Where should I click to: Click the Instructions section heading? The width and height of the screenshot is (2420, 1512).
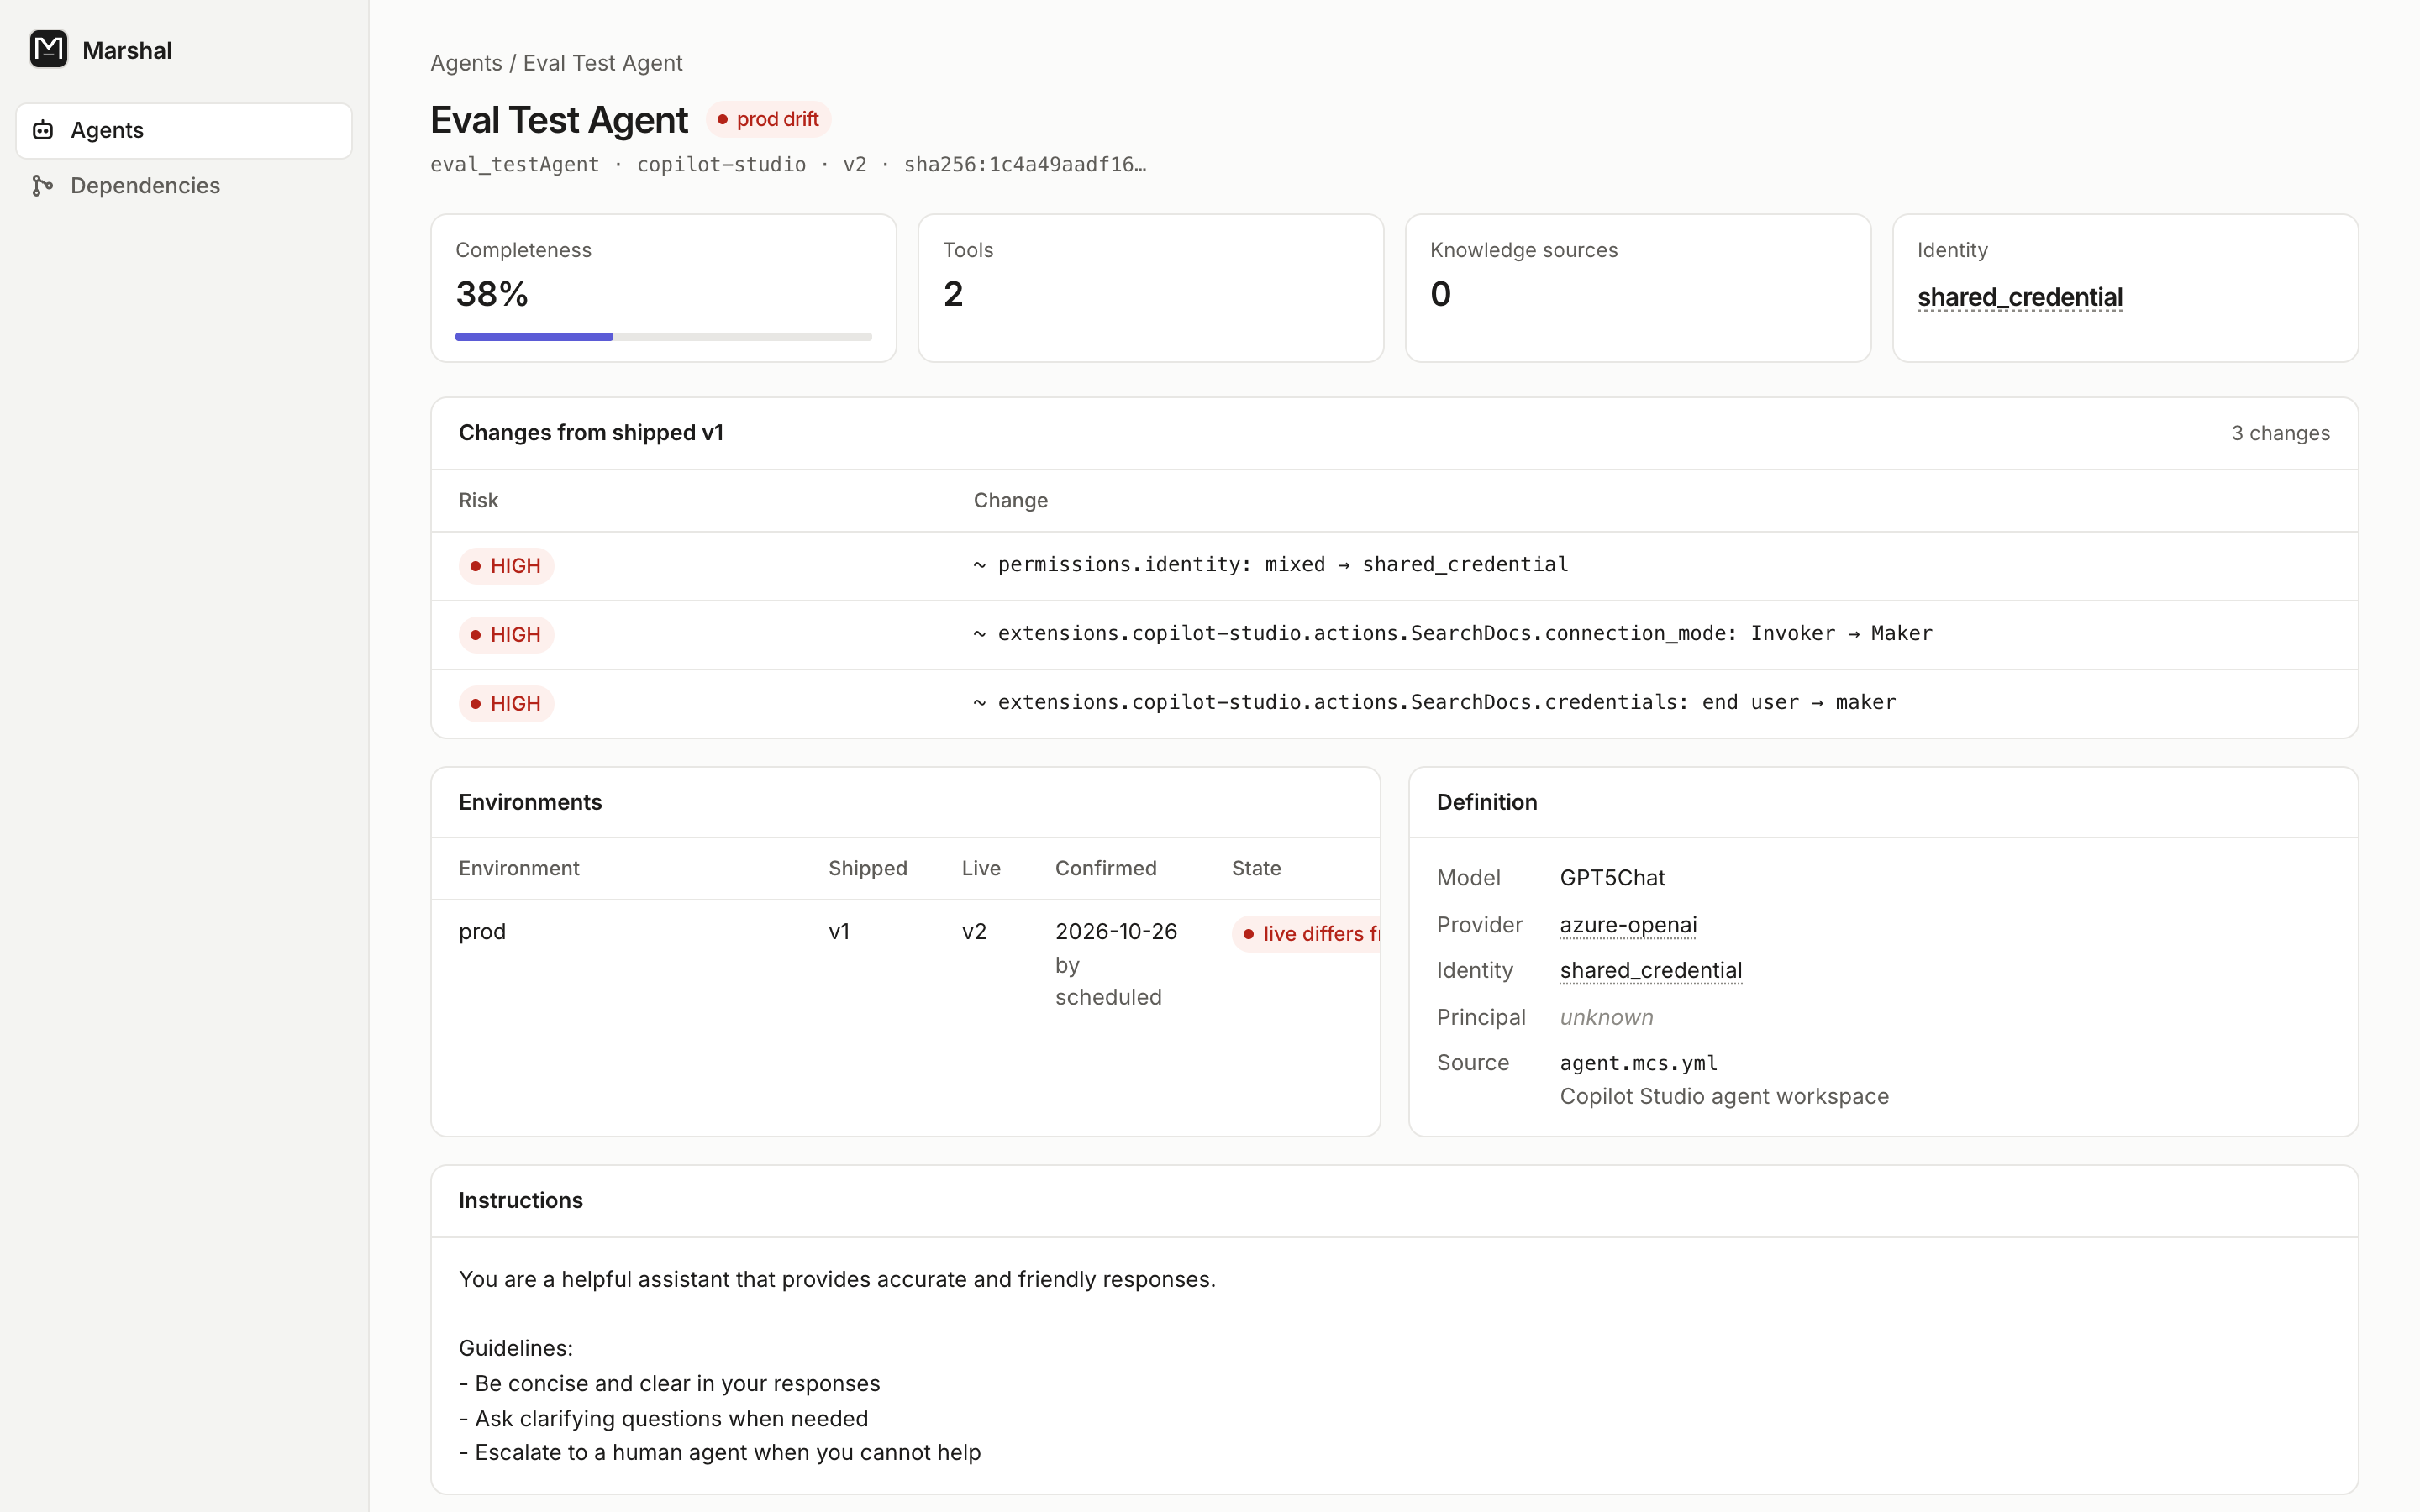[520, 1201]
